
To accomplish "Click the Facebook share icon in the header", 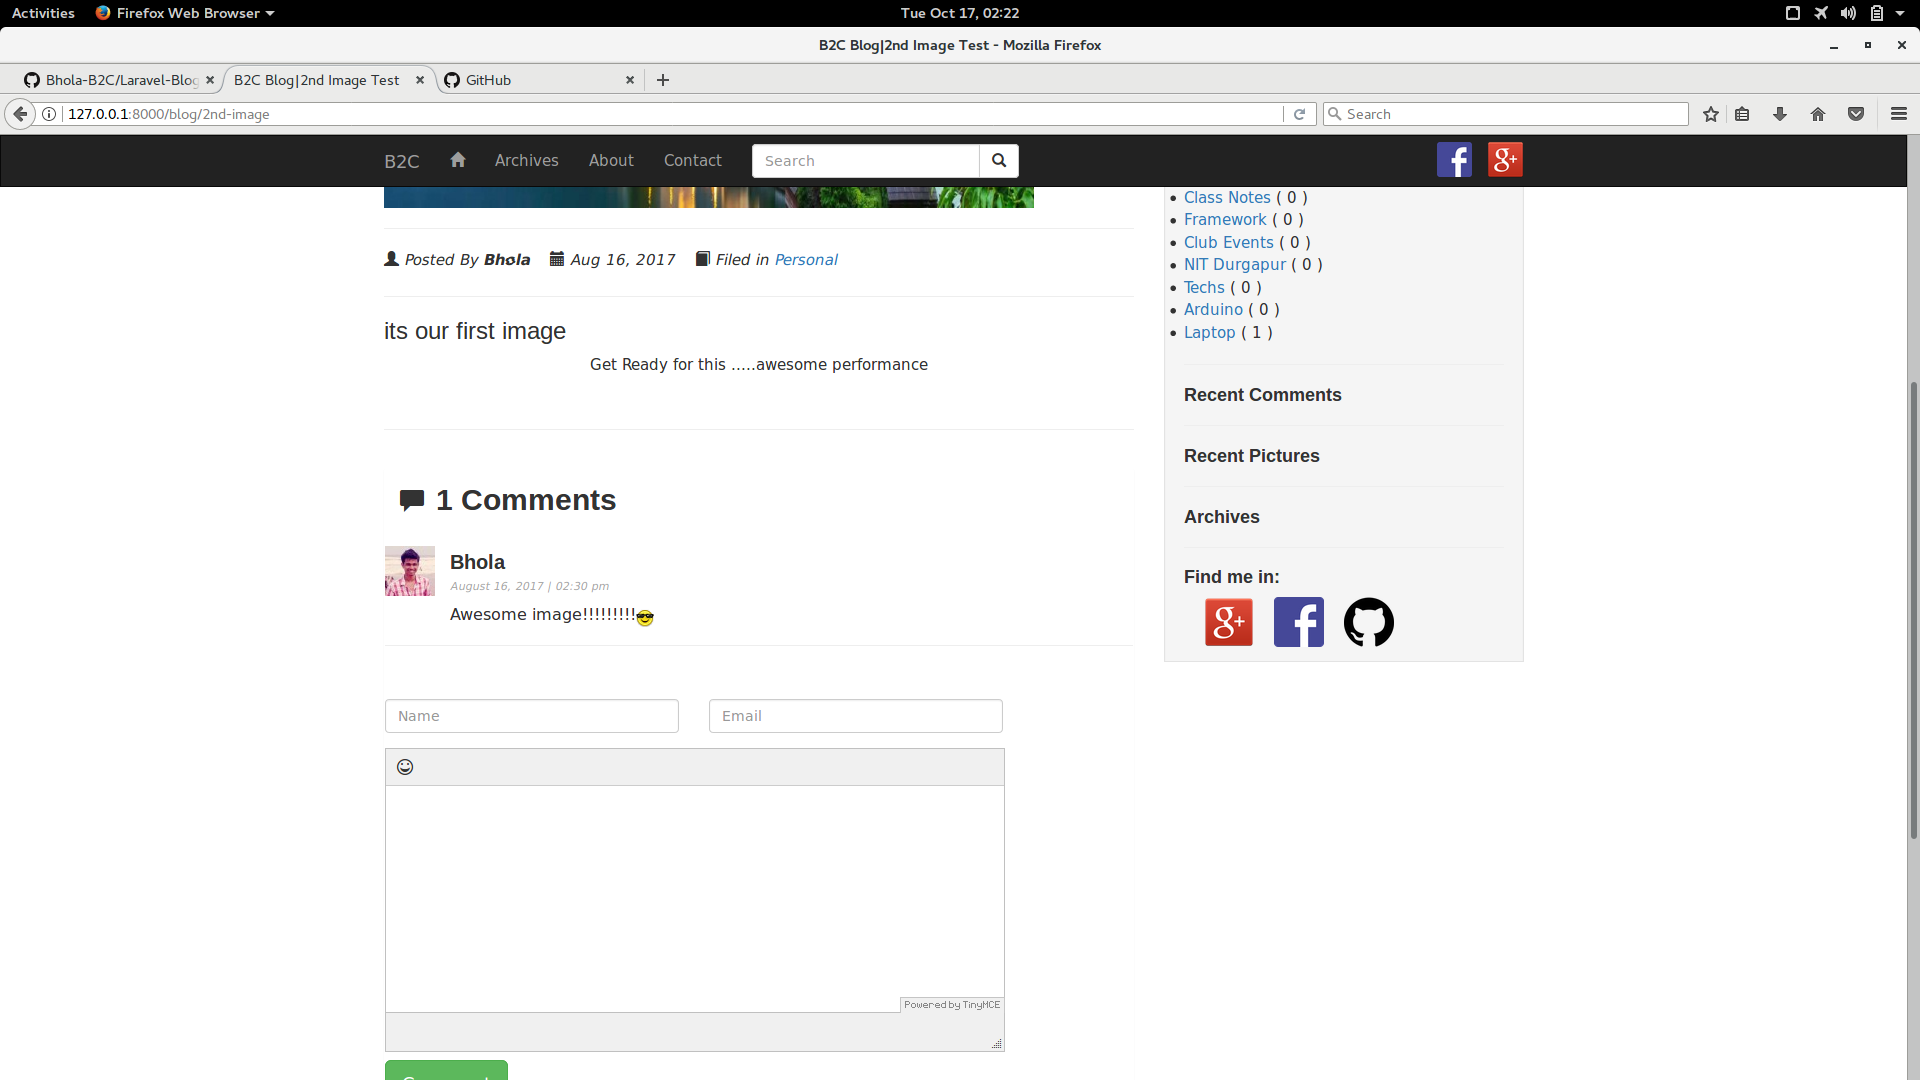I will (x=1455, y=159).
